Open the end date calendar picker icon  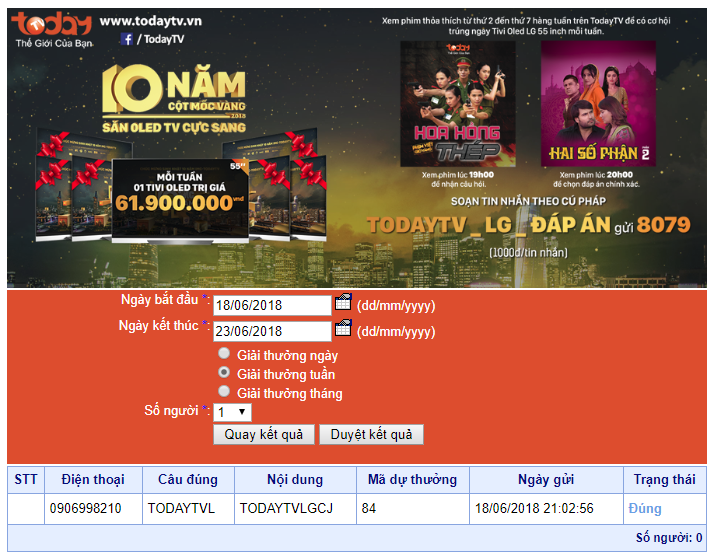[343, 328]
